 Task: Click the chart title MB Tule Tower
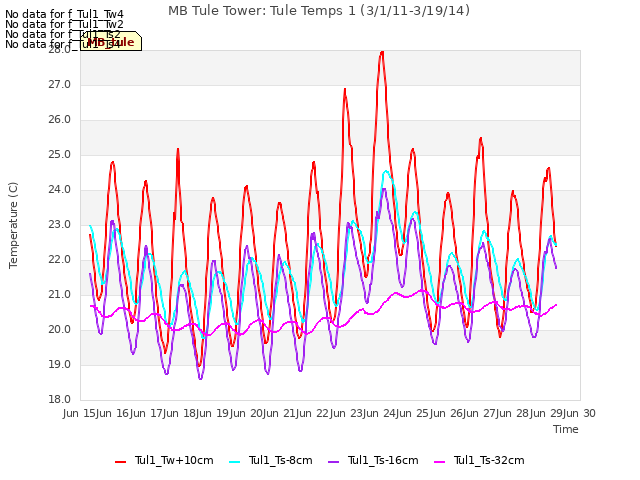tap(319, 11)
